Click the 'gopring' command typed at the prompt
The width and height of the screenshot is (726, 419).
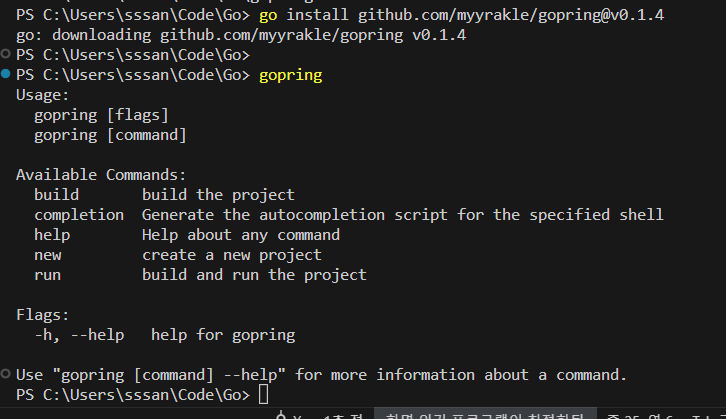point(290,75)
